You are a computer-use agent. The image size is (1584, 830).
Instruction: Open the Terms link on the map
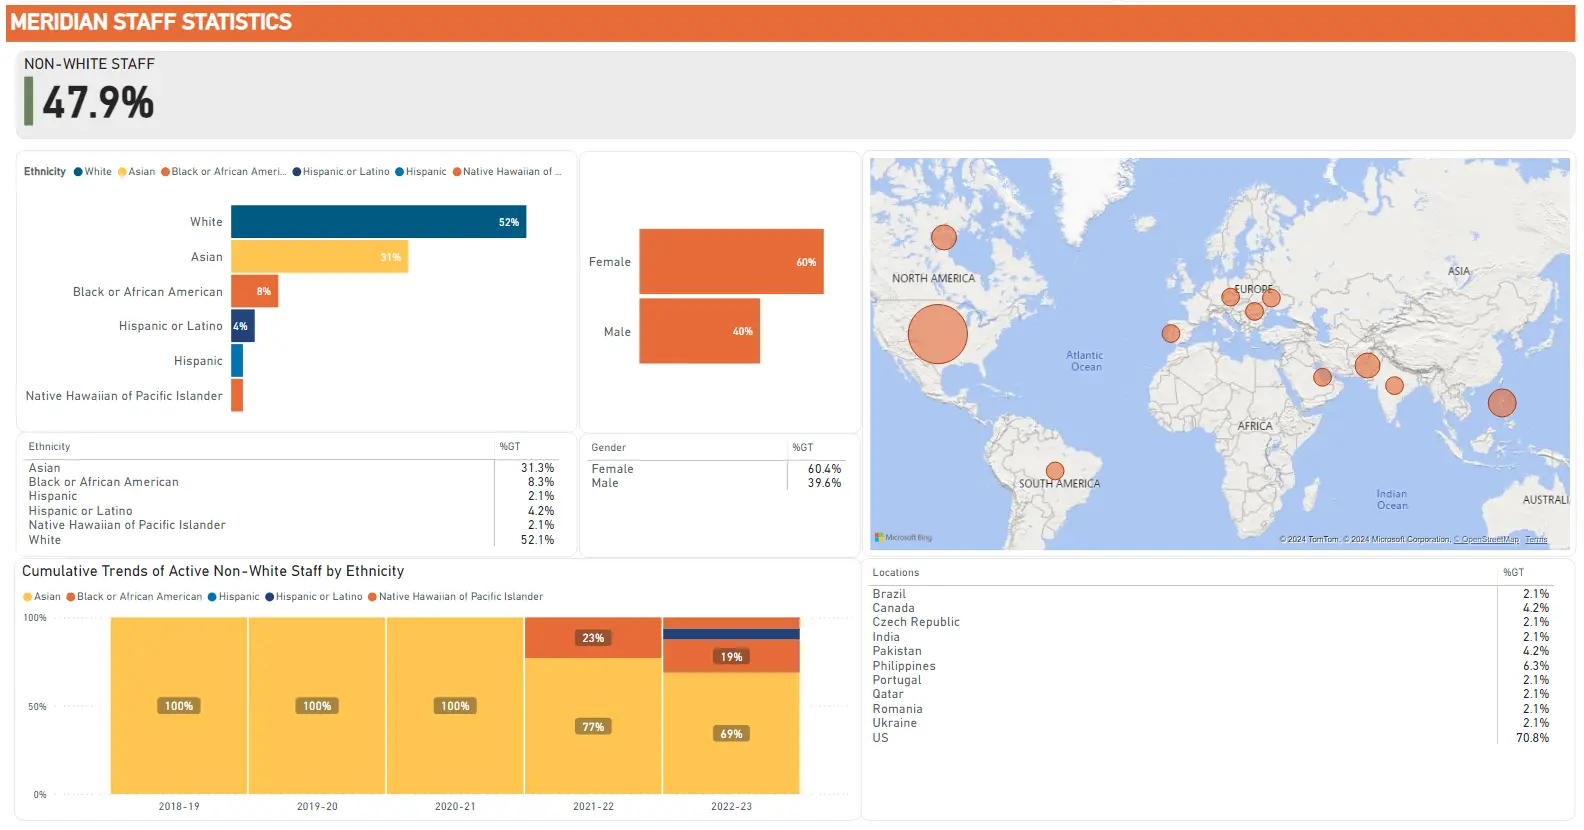pos(1536,540)
